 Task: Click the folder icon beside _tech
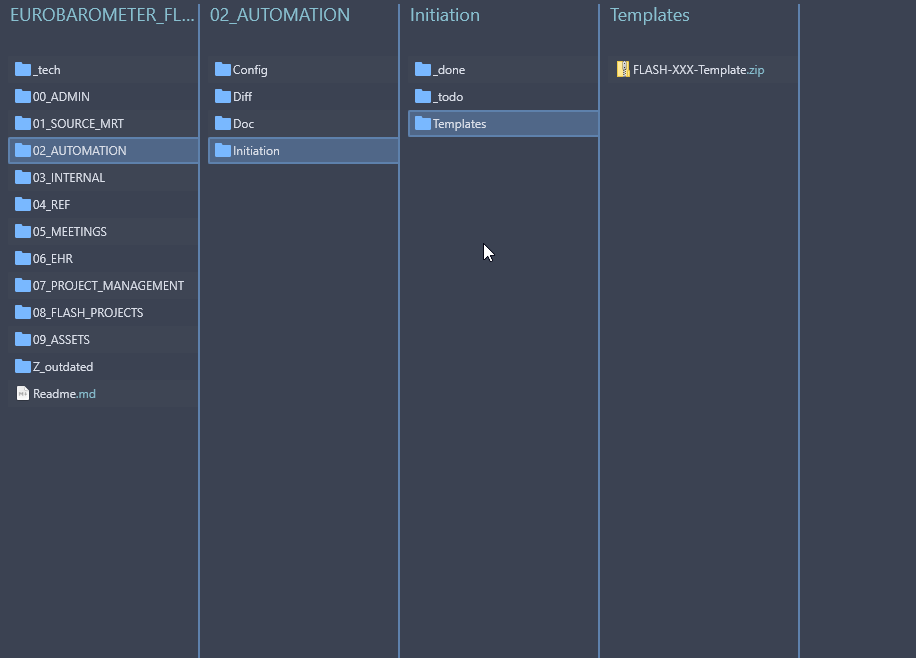coord(23,70)
